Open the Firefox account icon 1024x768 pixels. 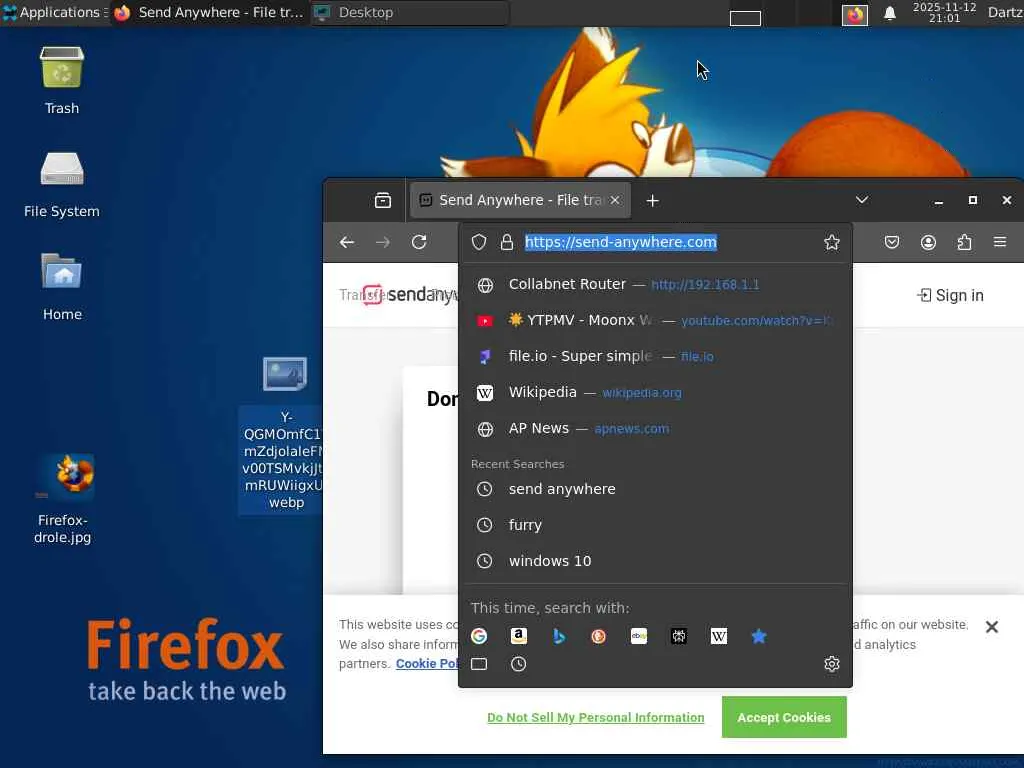point(928,242)
